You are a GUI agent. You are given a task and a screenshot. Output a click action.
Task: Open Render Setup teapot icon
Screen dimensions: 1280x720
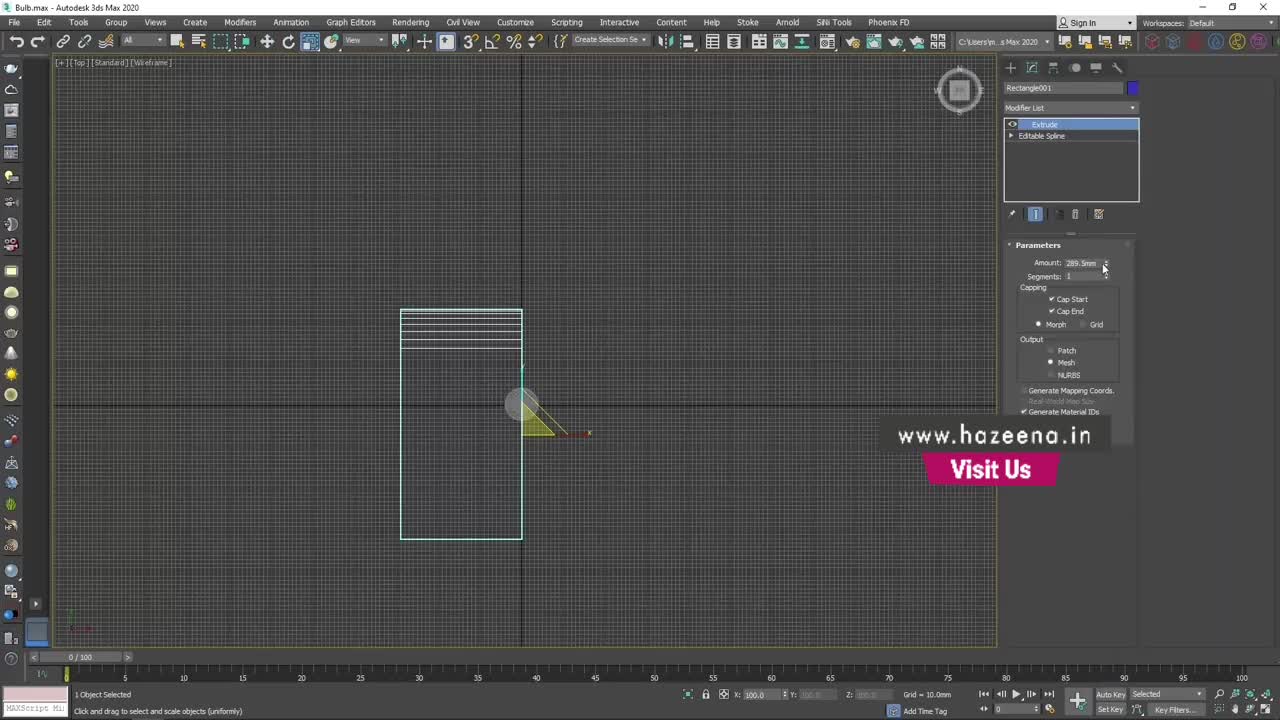point(852,41)
